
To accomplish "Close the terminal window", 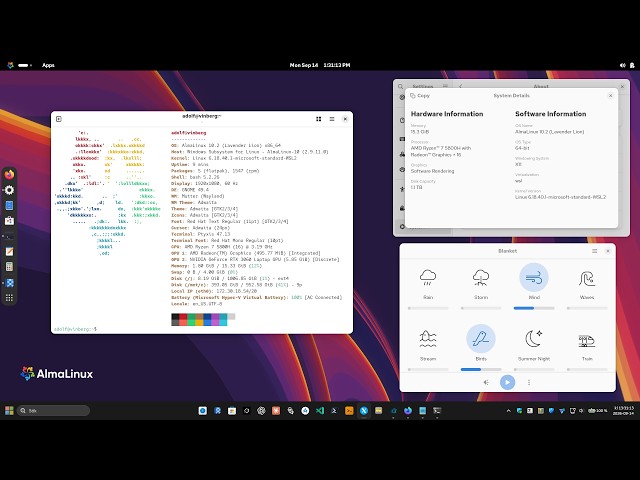I will tap(345, 119).
